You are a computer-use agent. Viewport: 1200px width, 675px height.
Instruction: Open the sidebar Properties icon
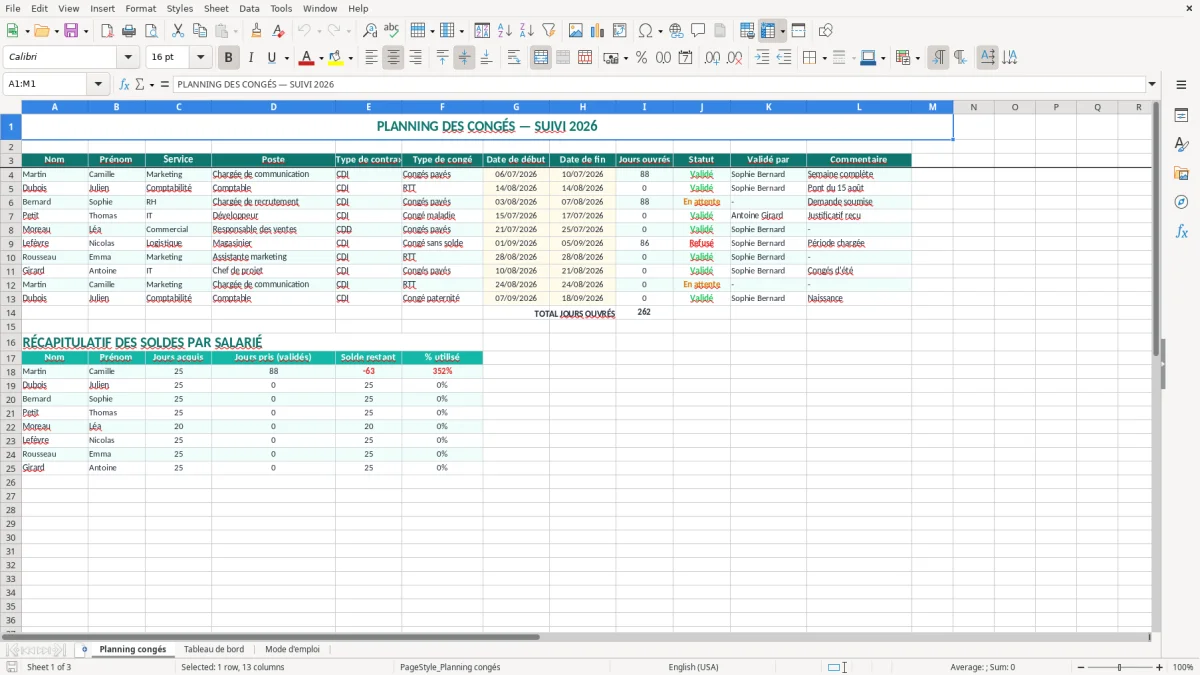(1181, 116)
